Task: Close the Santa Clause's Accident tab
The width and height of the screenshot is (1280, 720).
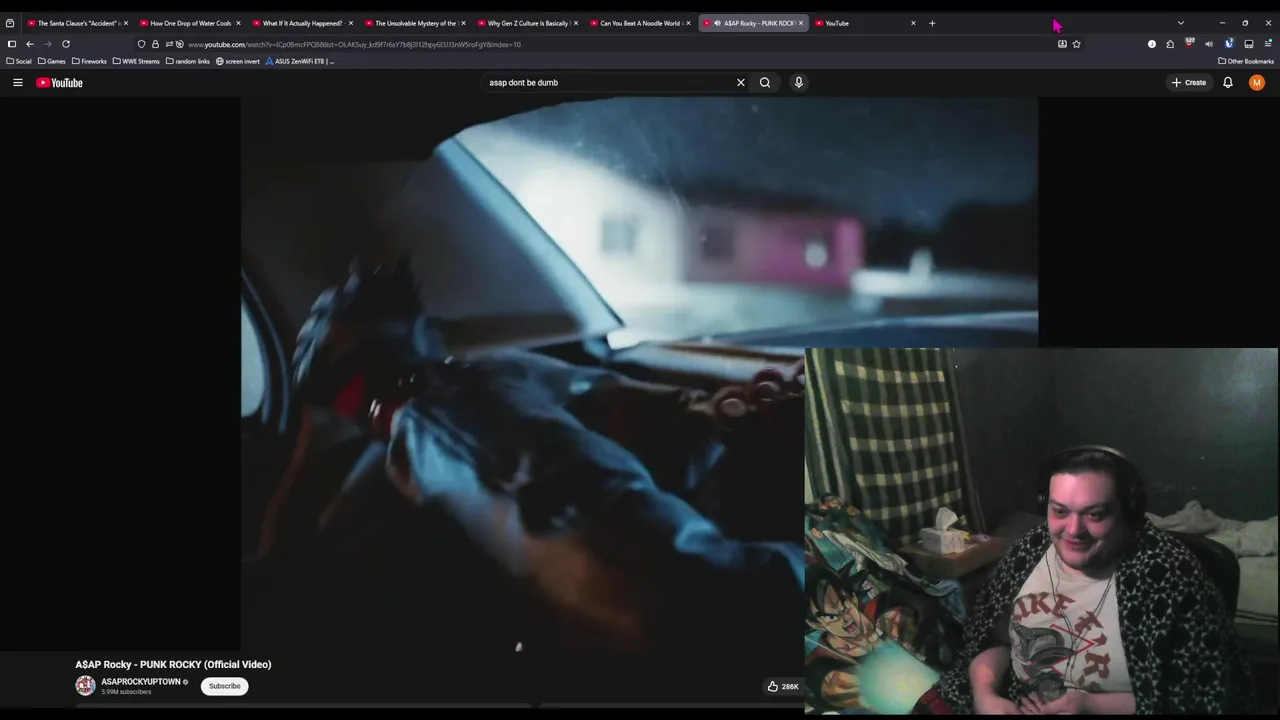Action: point(126,23)
